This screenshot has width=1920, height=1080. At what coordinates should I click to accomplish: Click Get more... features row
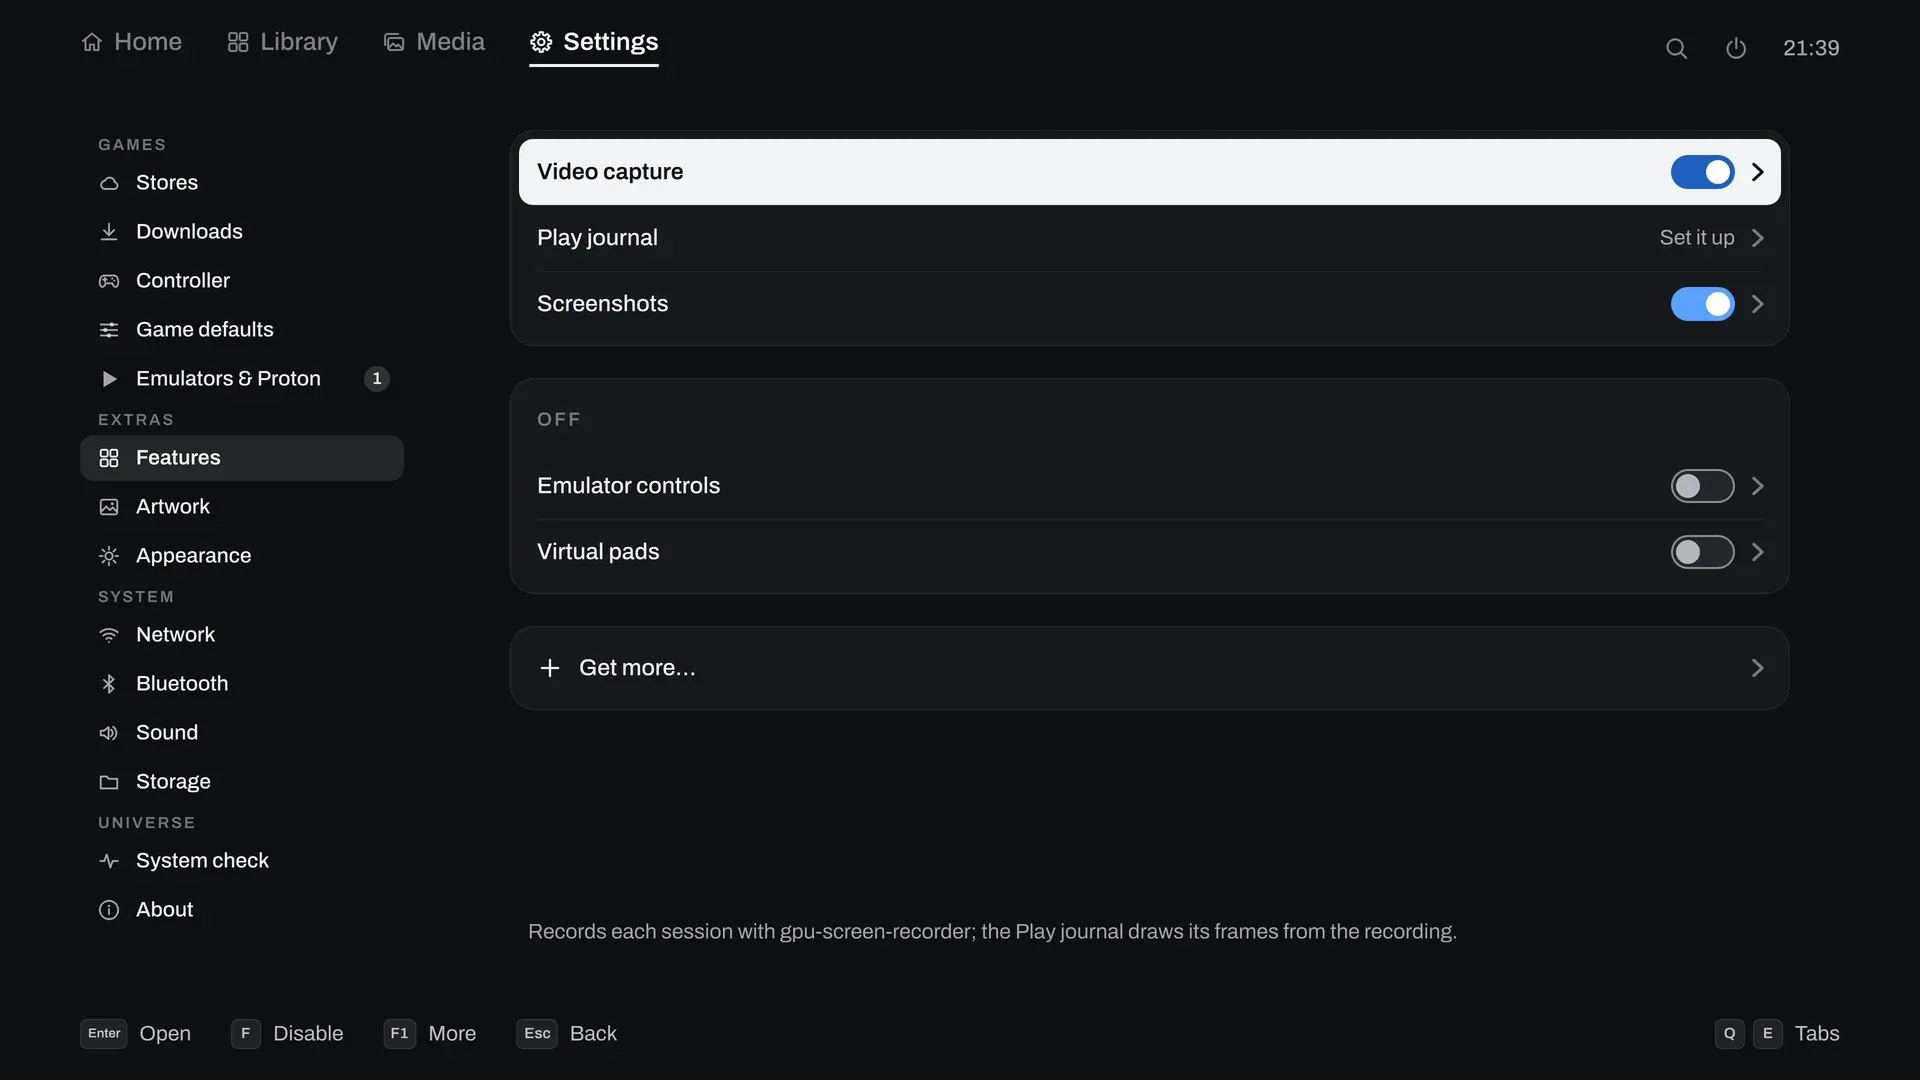(1150, 668)
